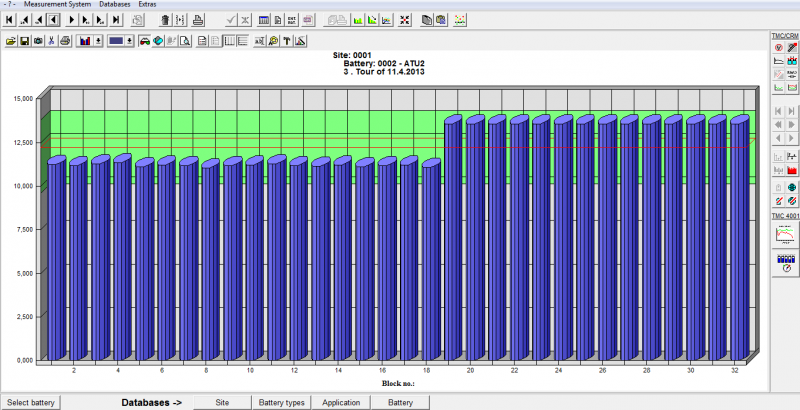The image size is (800, 410).
Task: Jump to last record arrow button
Action: click(x=114, y=19)
